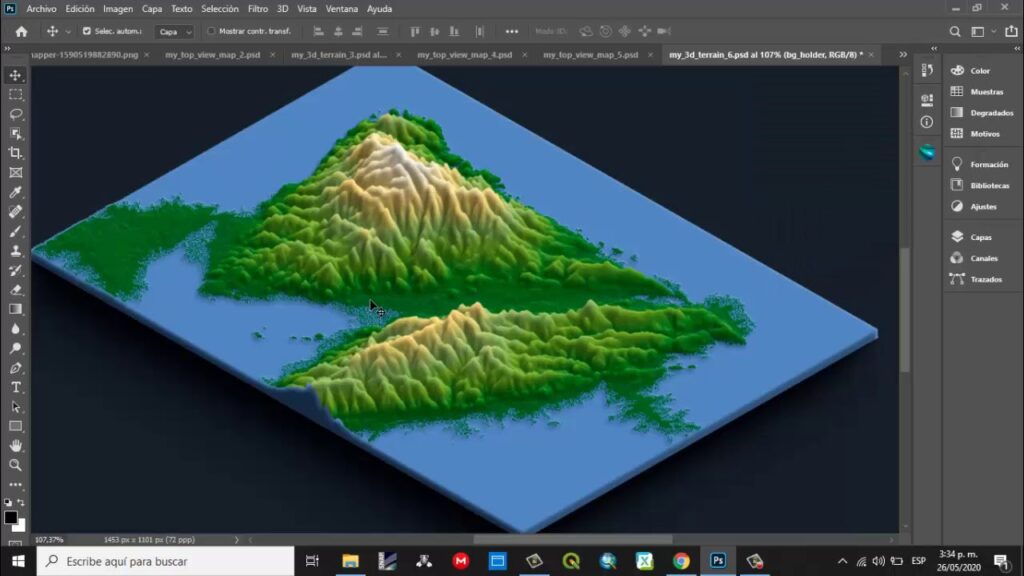The width and height of the screenshot is (1024, 576).
Task: Open the foreground color swatch
Action: [x=12, y=516]
